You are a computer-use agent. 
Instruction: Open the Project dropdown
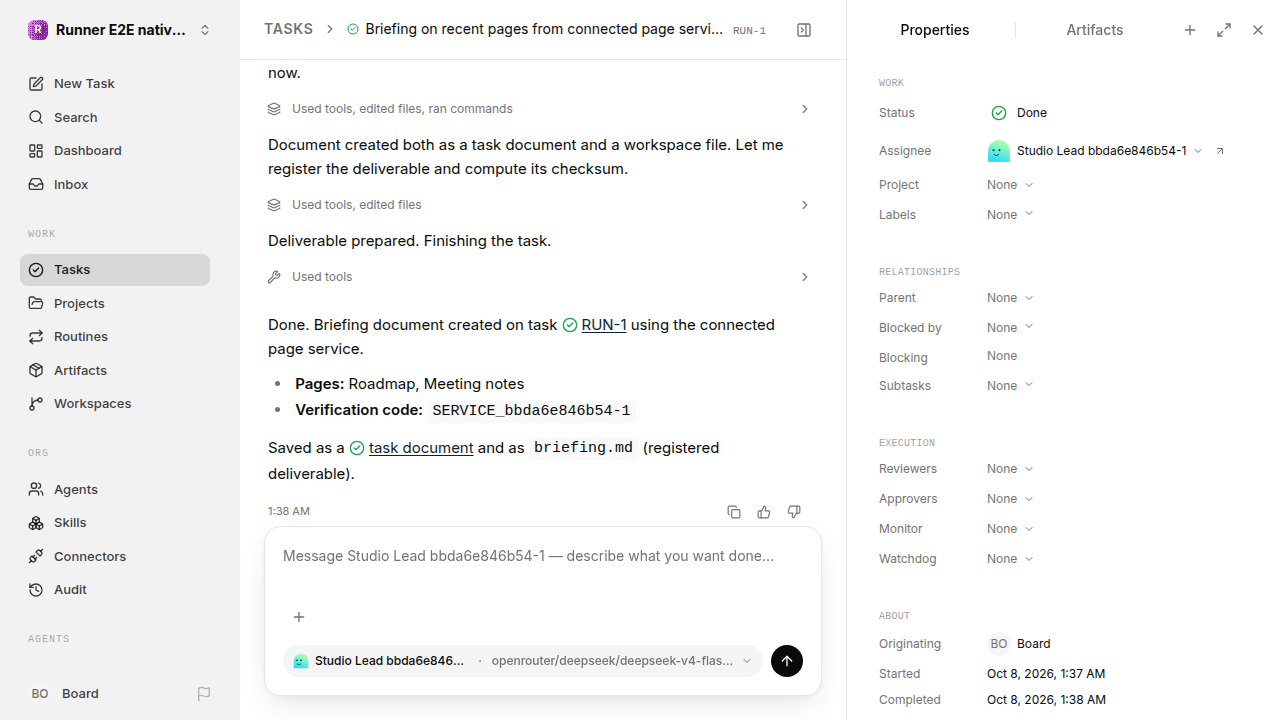[1010, 185]
